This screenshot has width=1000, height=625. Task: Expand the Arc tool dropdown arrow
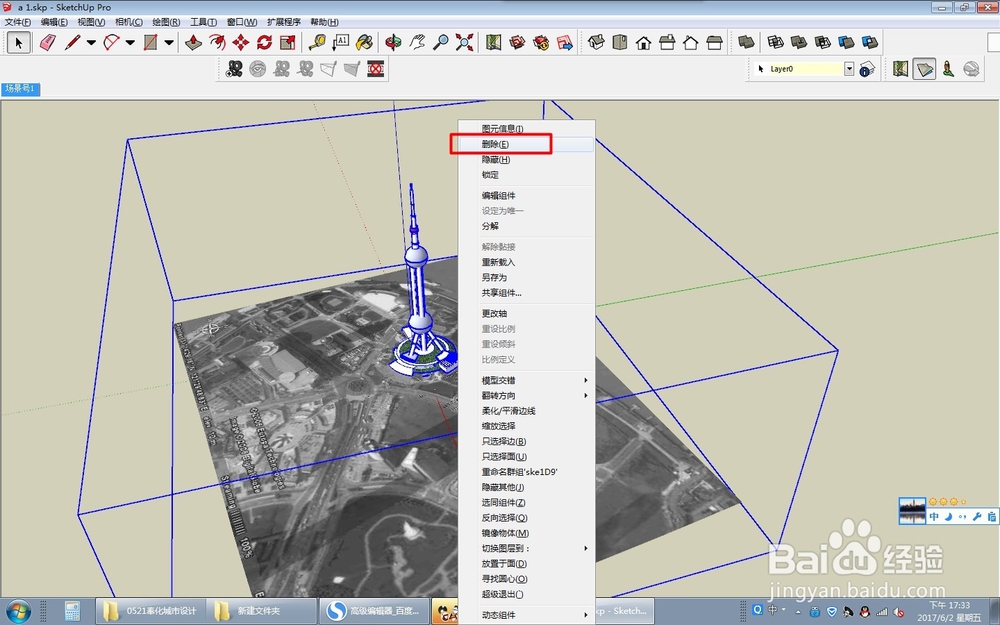coord(130,43)
